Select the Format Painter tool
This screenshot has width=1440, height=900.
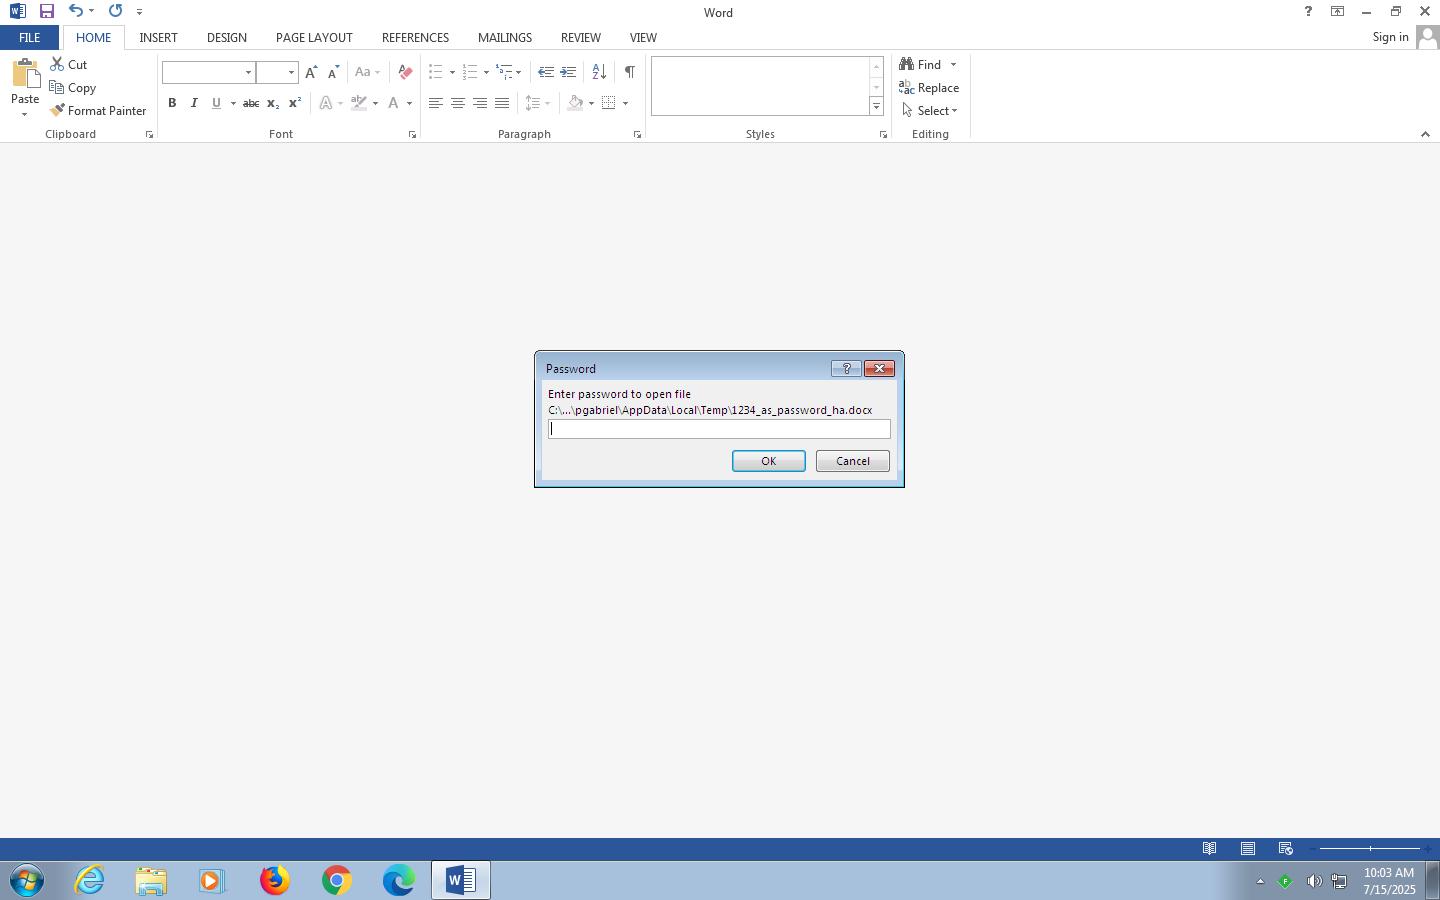[x=98, y=111]
